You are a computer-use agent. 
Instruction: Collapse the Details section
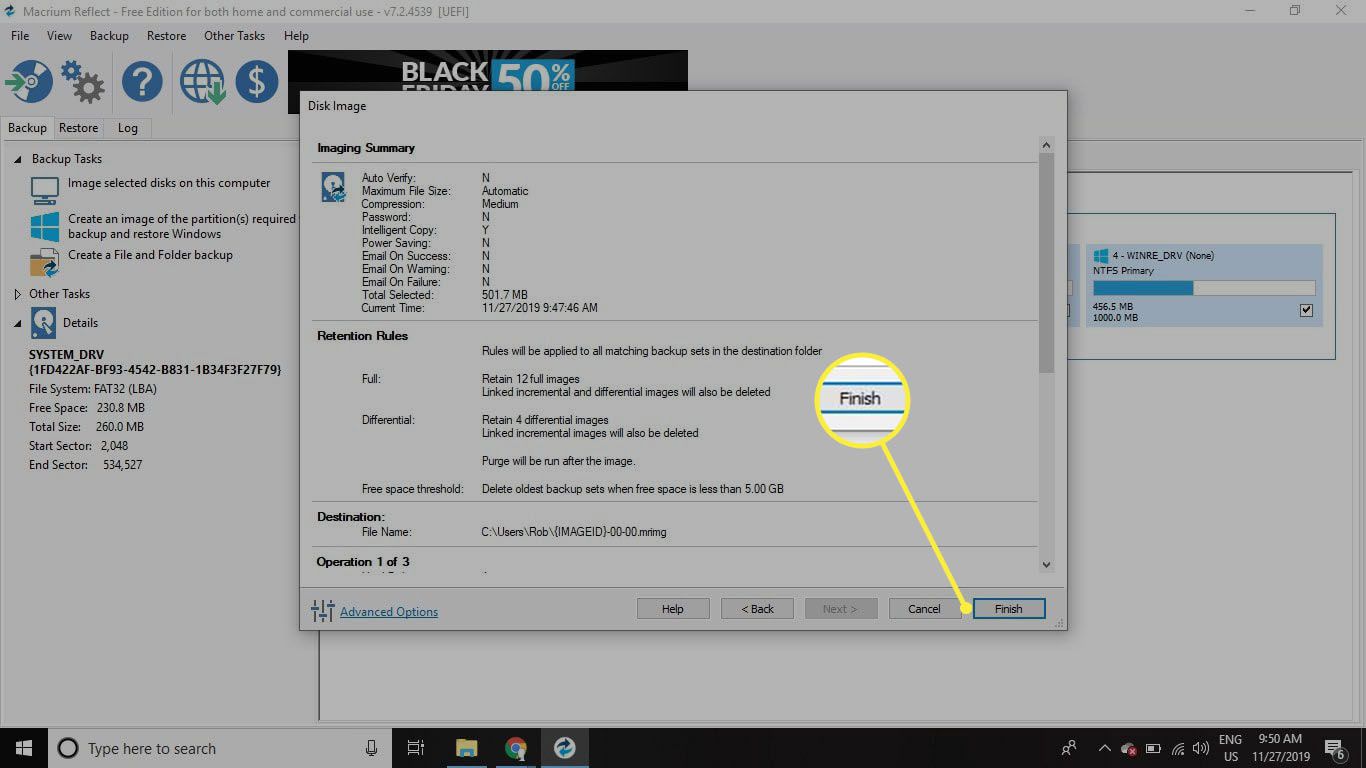17,323
